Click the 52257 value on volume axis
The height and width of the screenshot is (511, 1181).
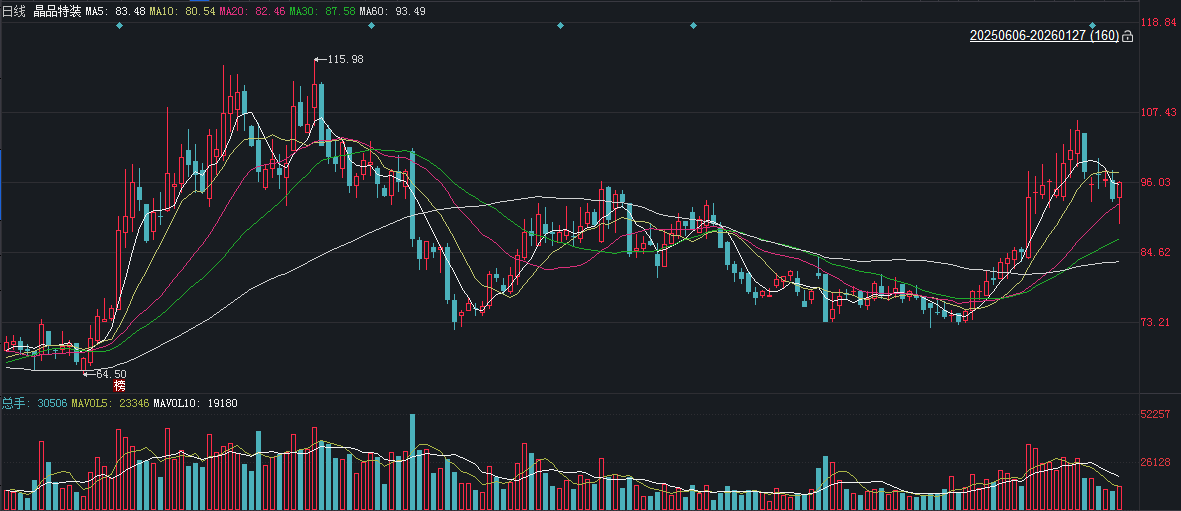click(x=1156, y=414)
